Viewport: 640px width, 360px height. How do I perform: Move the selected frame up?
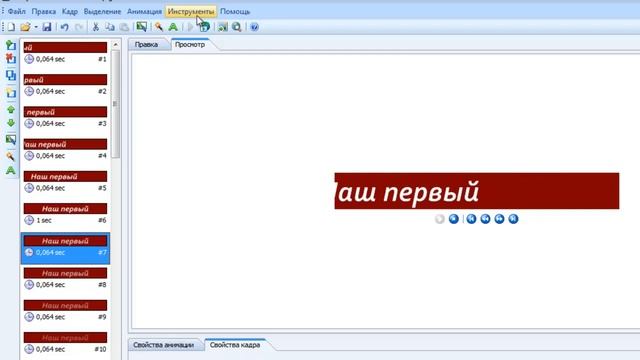[x=11, y=109]
